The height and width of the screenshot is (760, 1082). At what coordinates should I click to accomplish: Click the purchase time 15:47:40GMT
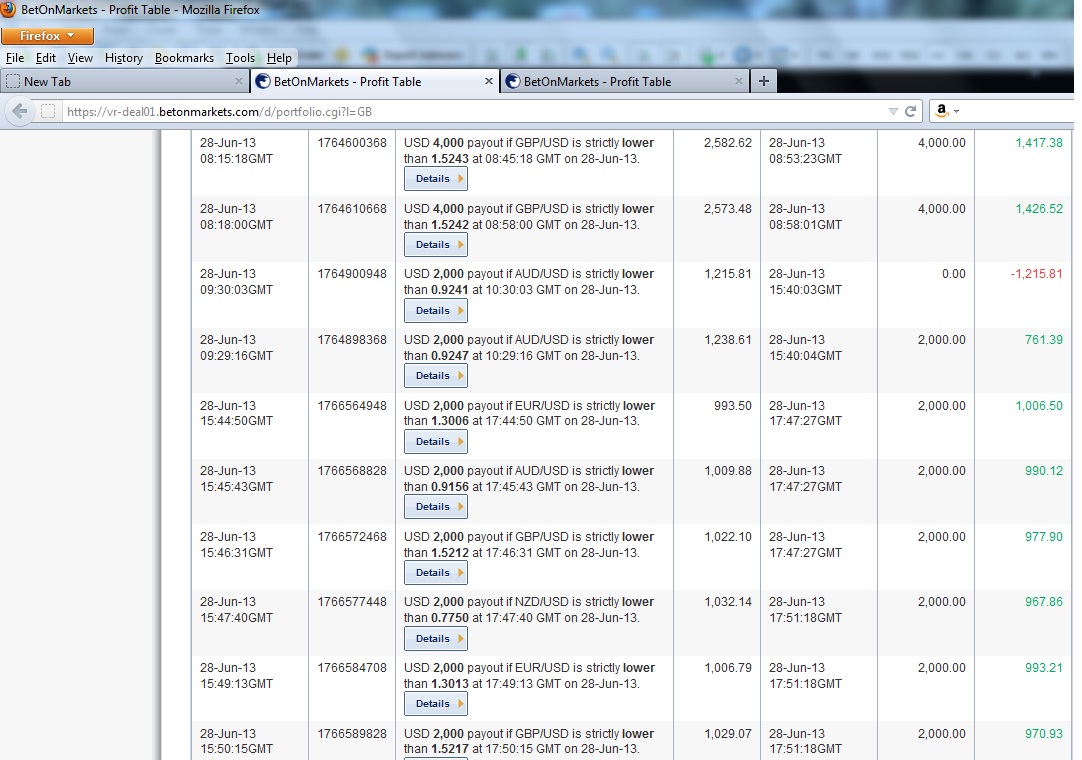pos(236,618)
